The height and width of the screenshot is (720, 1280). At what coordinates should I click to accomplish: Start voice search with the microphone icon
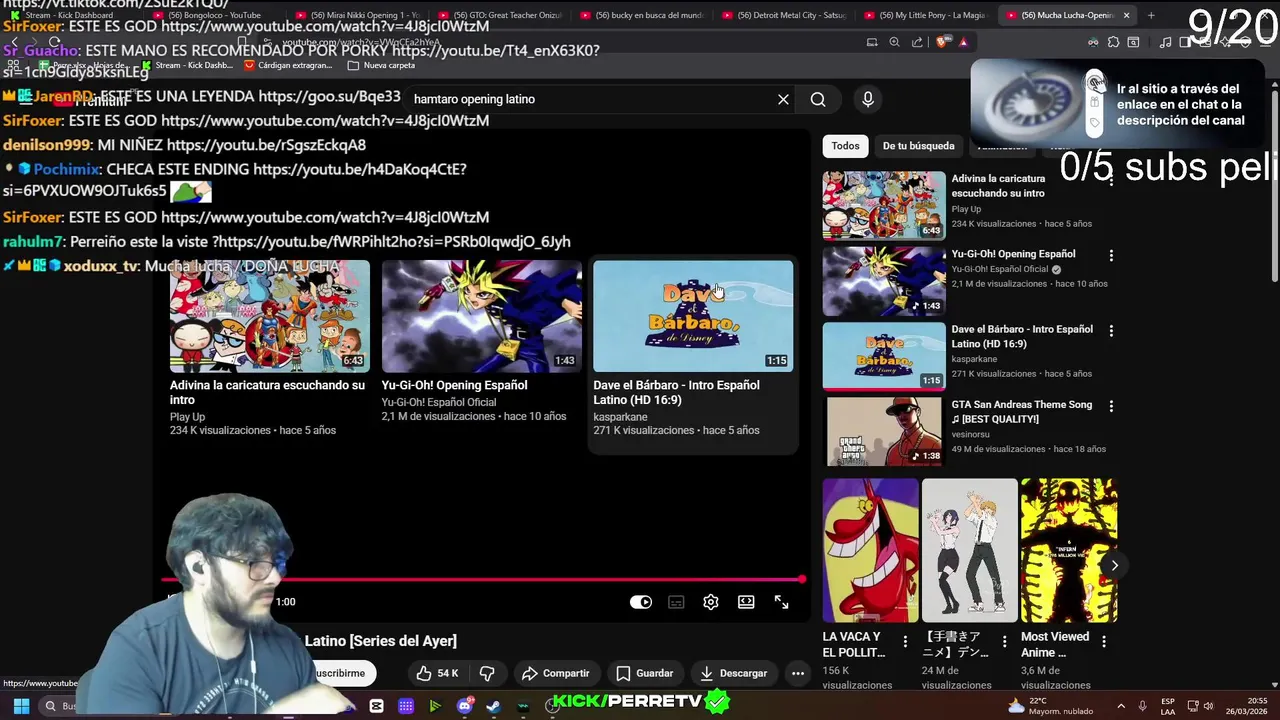coord(868,99)
